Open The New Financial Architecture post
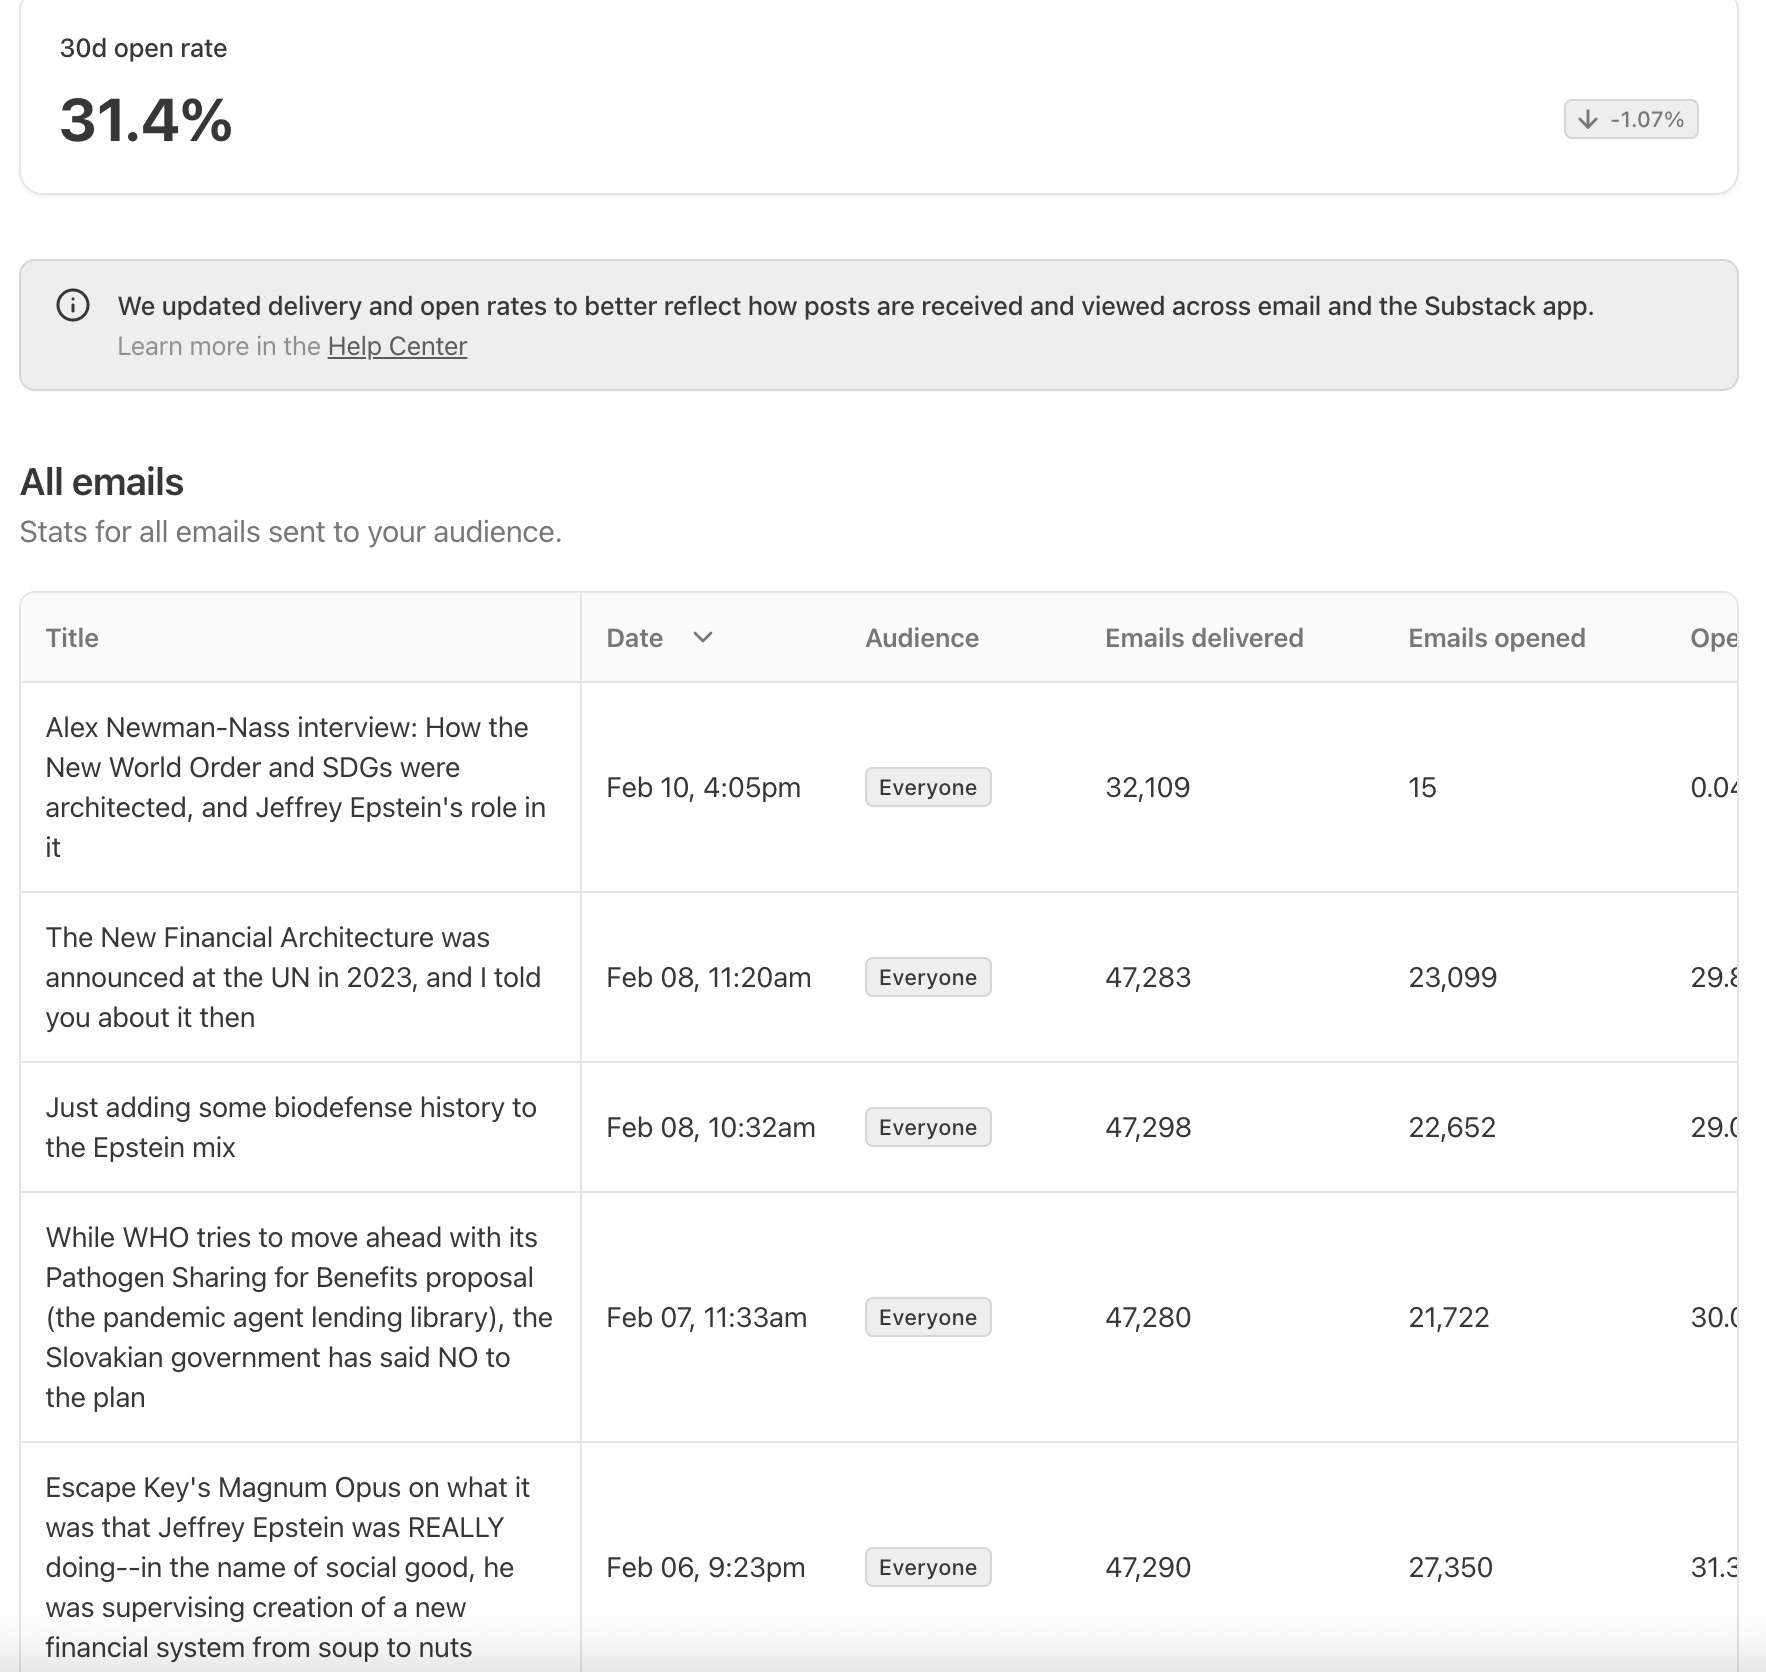 293,977
